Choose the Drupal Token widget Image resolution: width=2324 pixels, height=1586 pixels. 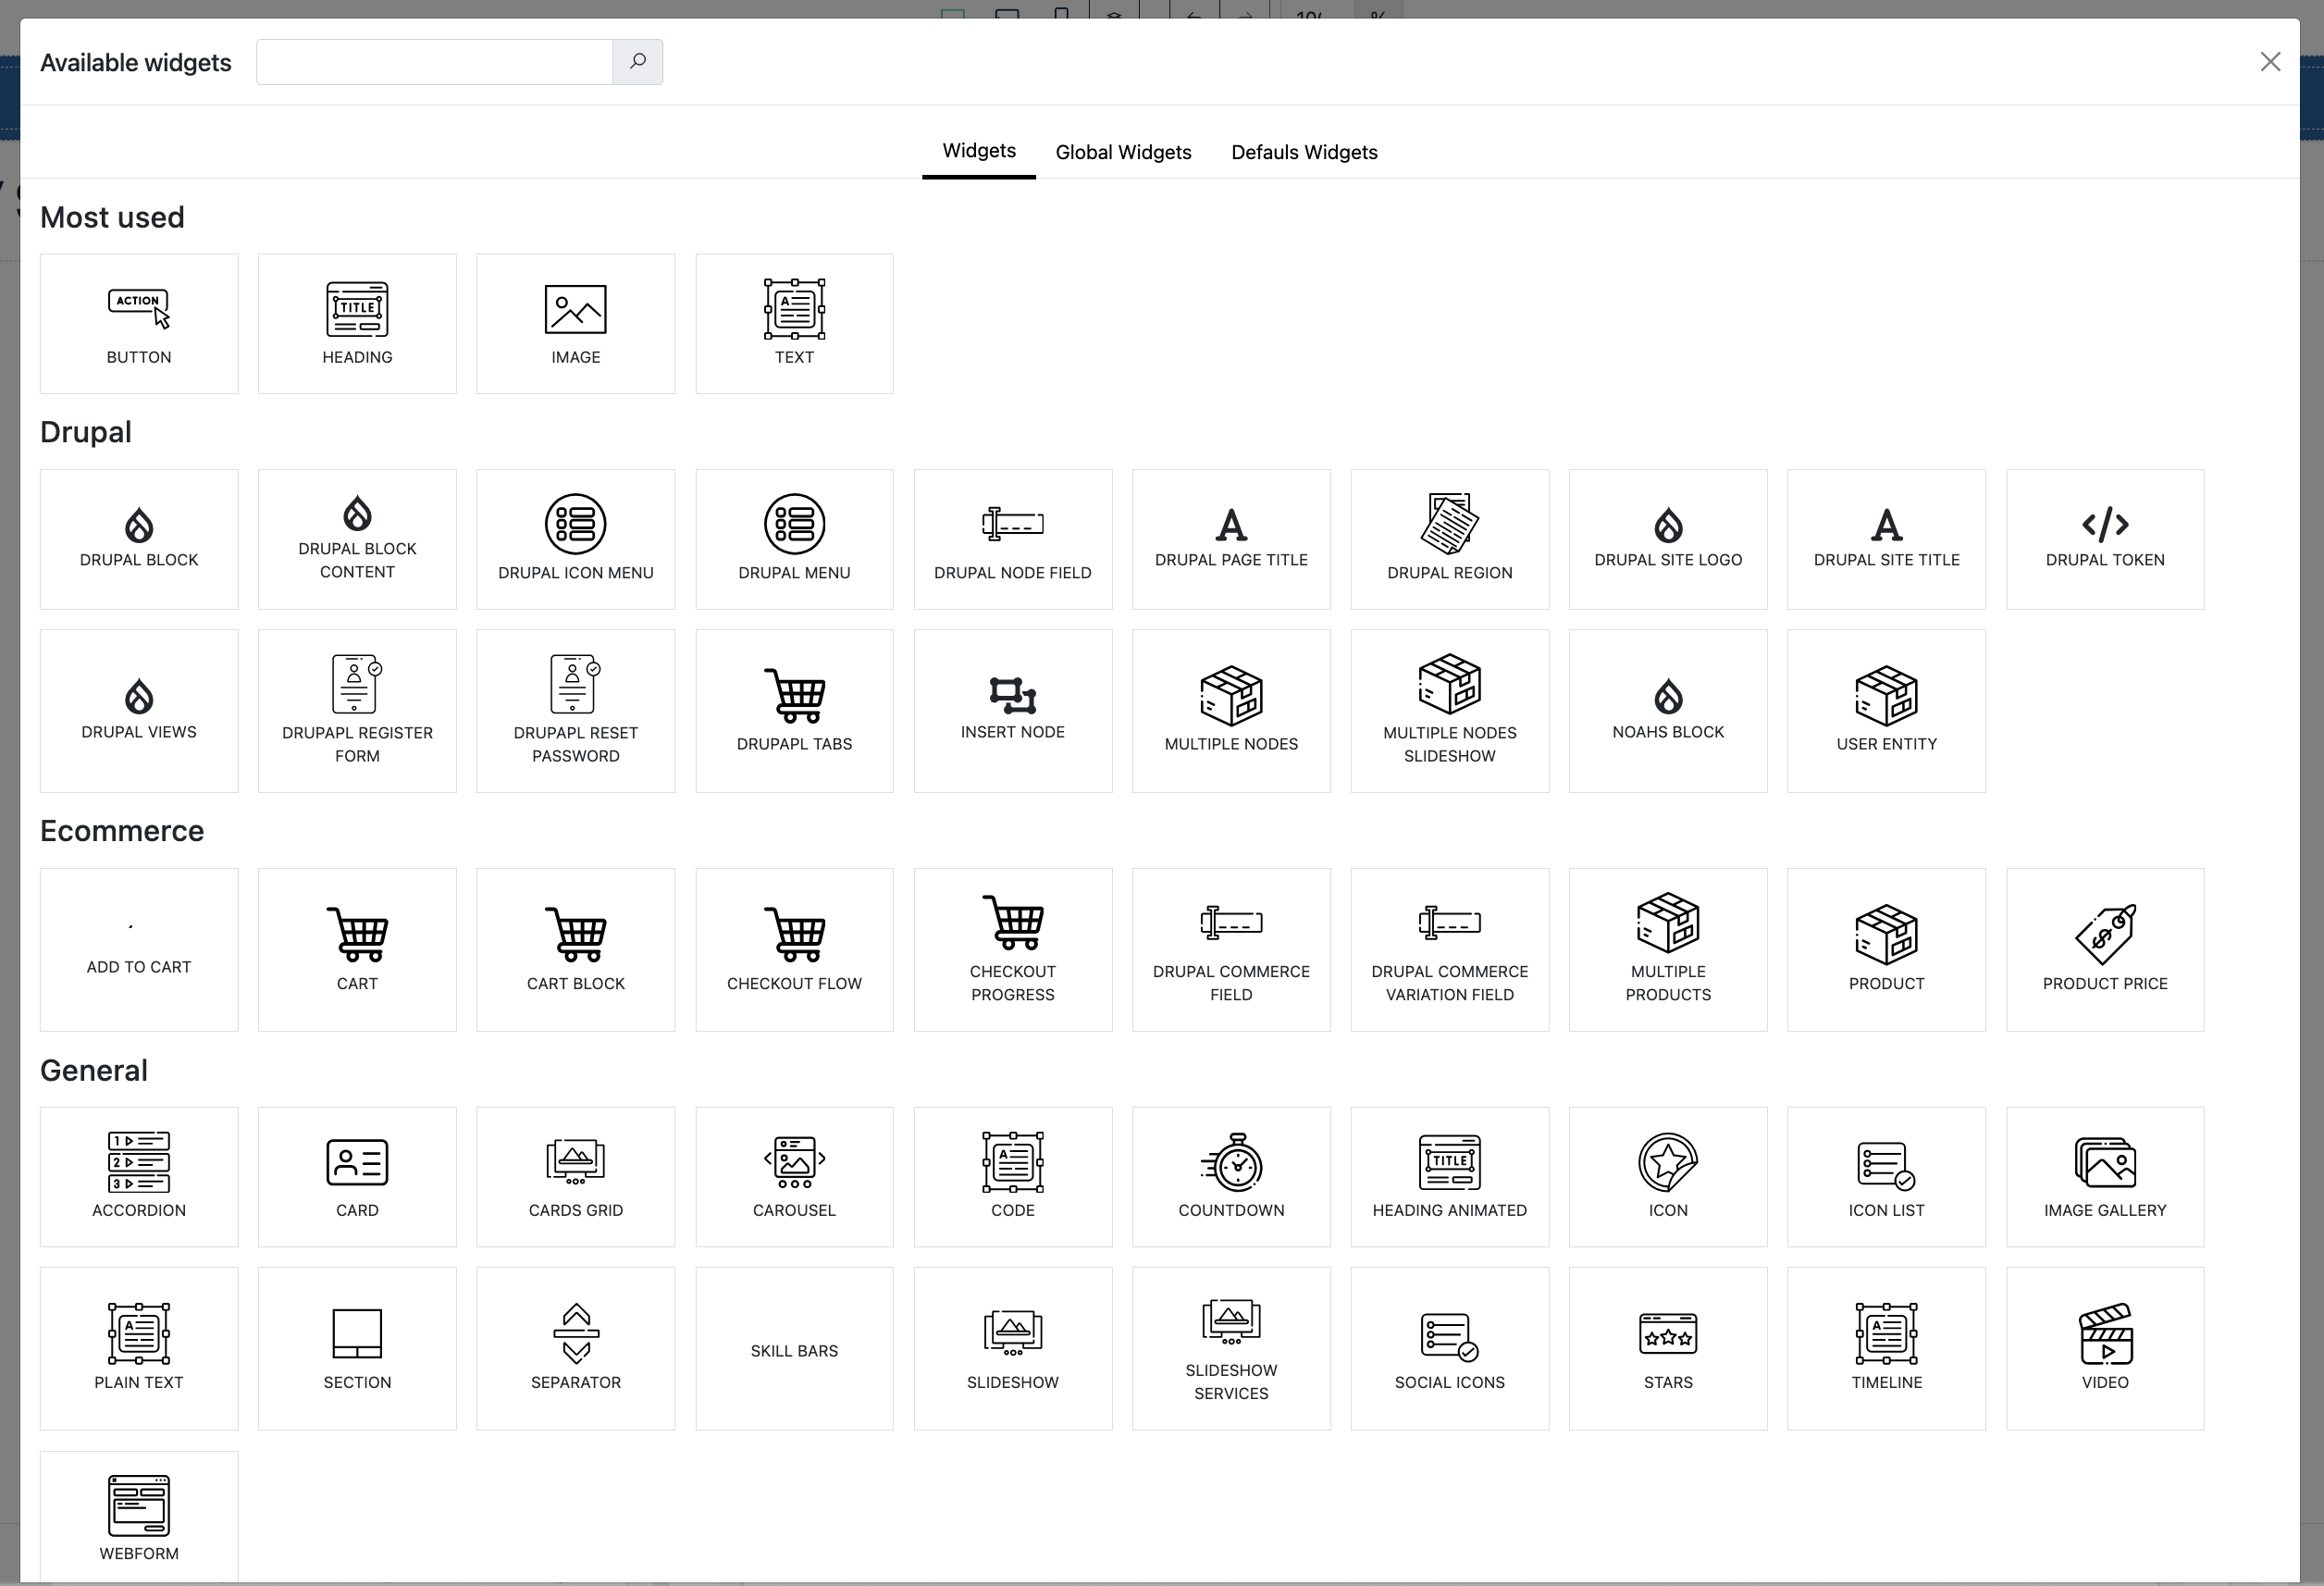[2105, 539]
